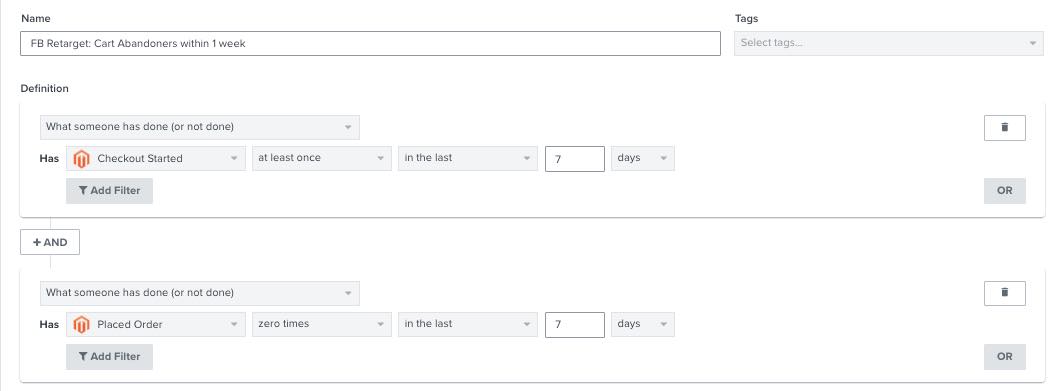
Task: Open the 'zero times' frequency dropdown
Action: [322, 324]
